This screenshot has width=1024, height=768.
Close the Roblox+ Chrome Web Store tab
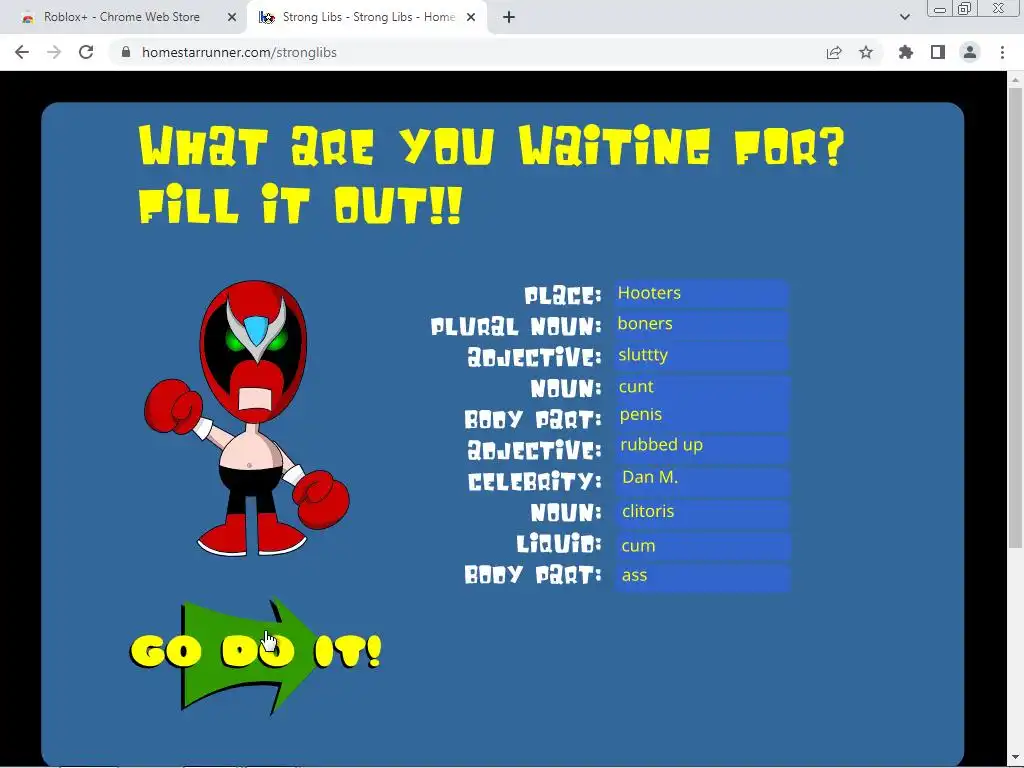tap(232, 18)
